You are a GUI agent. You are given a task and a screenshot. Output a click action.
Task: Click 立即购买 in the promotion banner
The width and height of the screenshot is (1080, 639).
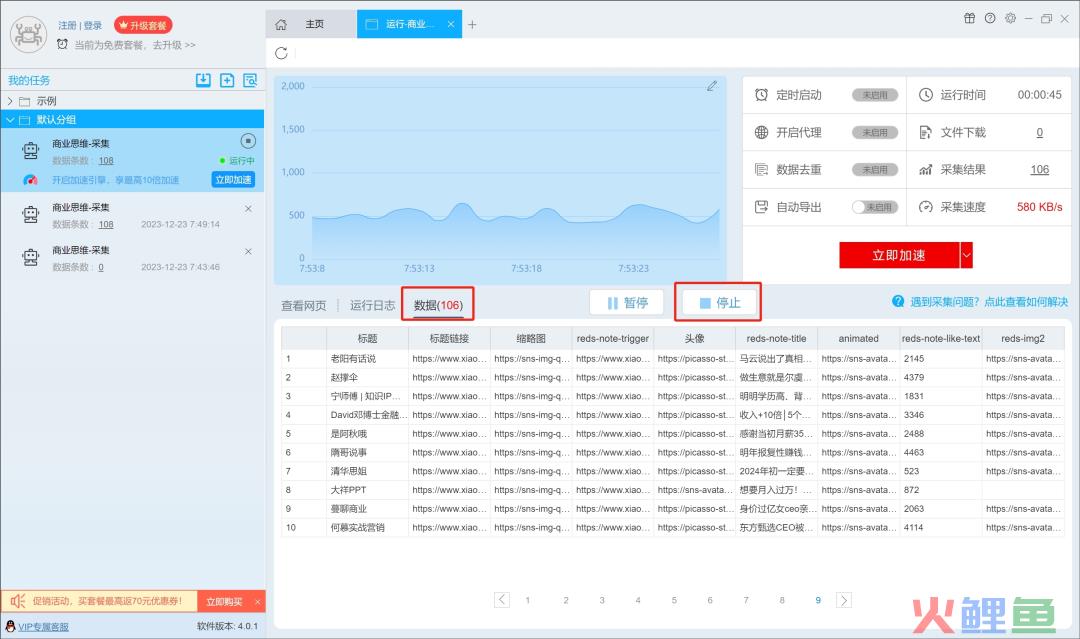[224, 602]
